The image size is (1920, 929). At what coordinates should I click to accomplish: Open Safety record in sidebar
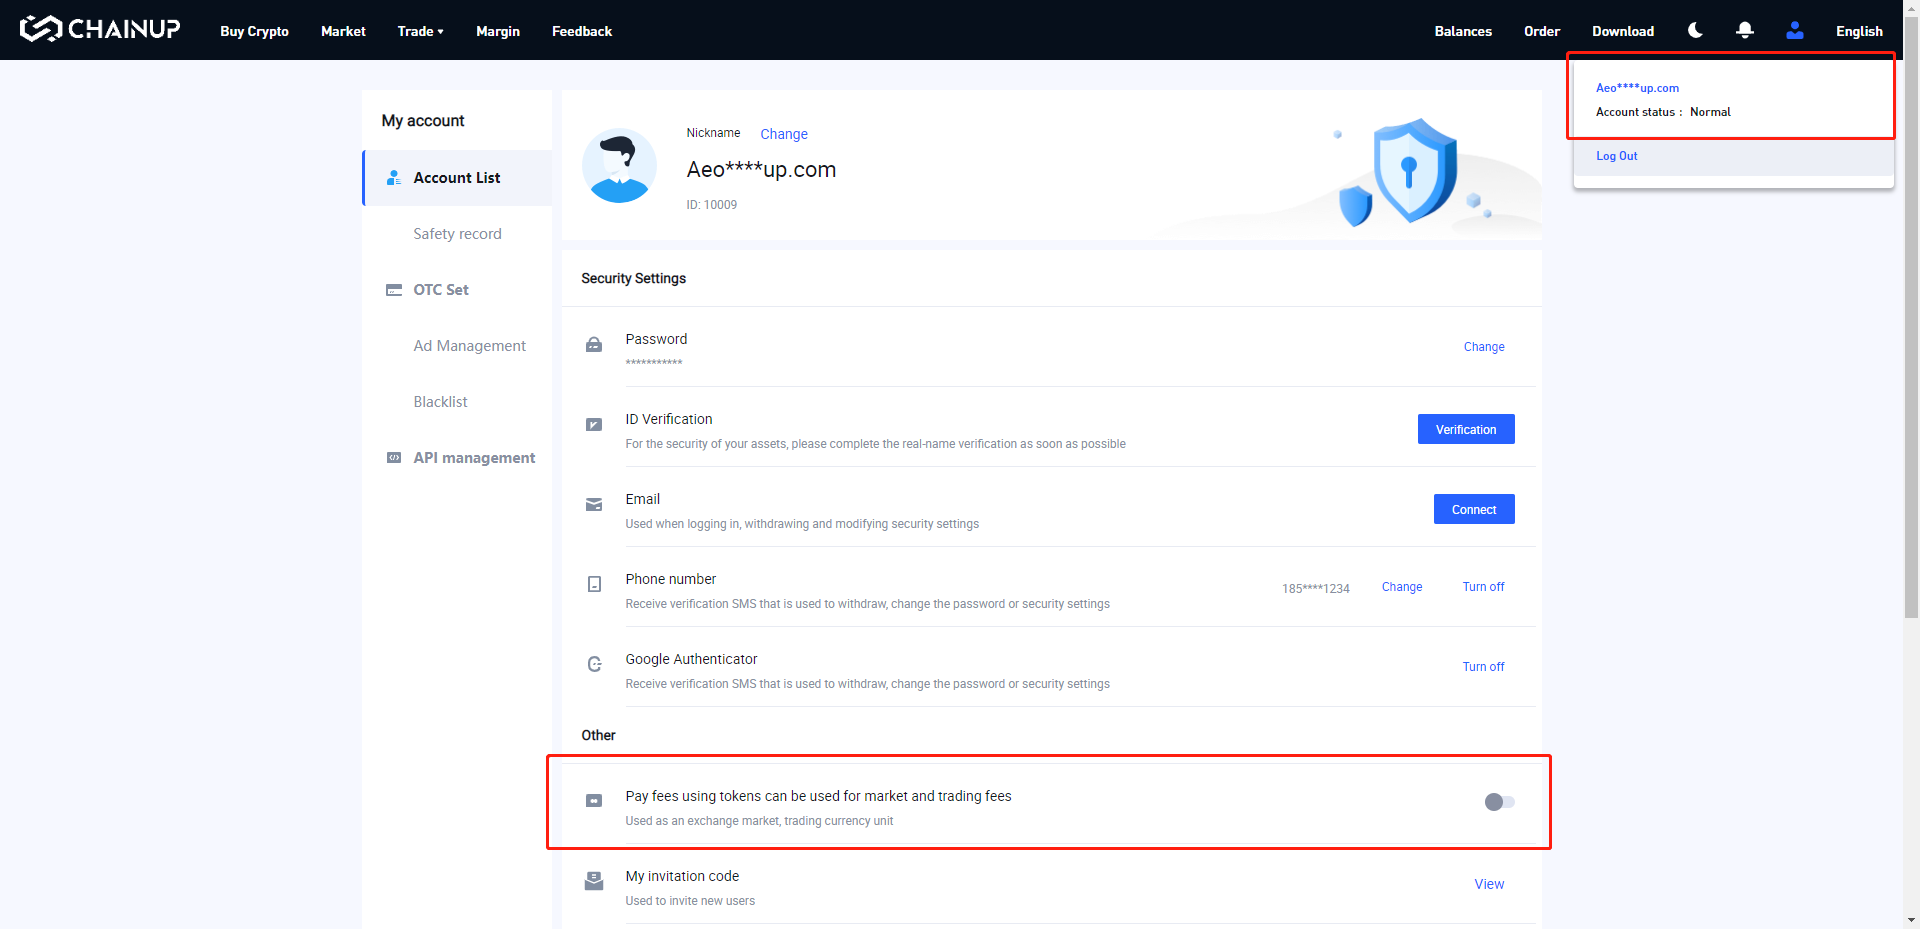pos(457,234)
